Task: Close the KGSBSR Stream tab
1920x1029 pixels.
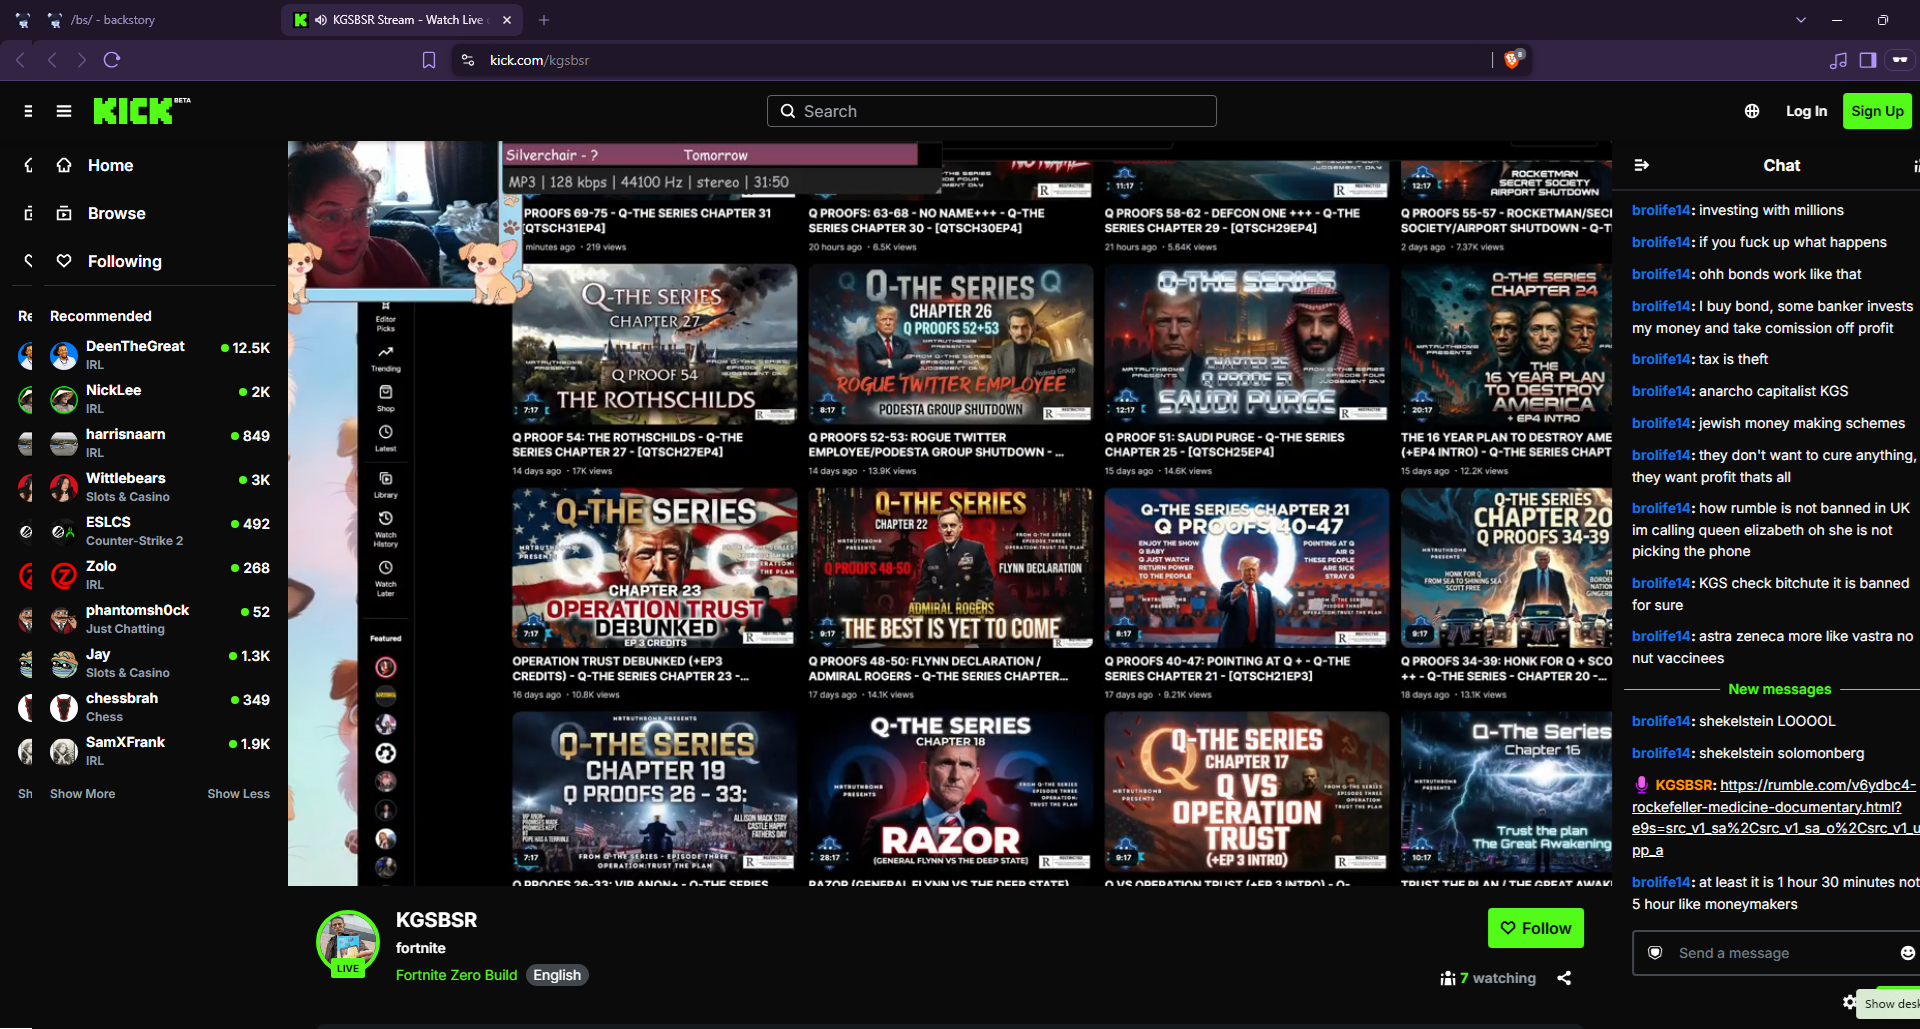Action: tap(507, 20)
